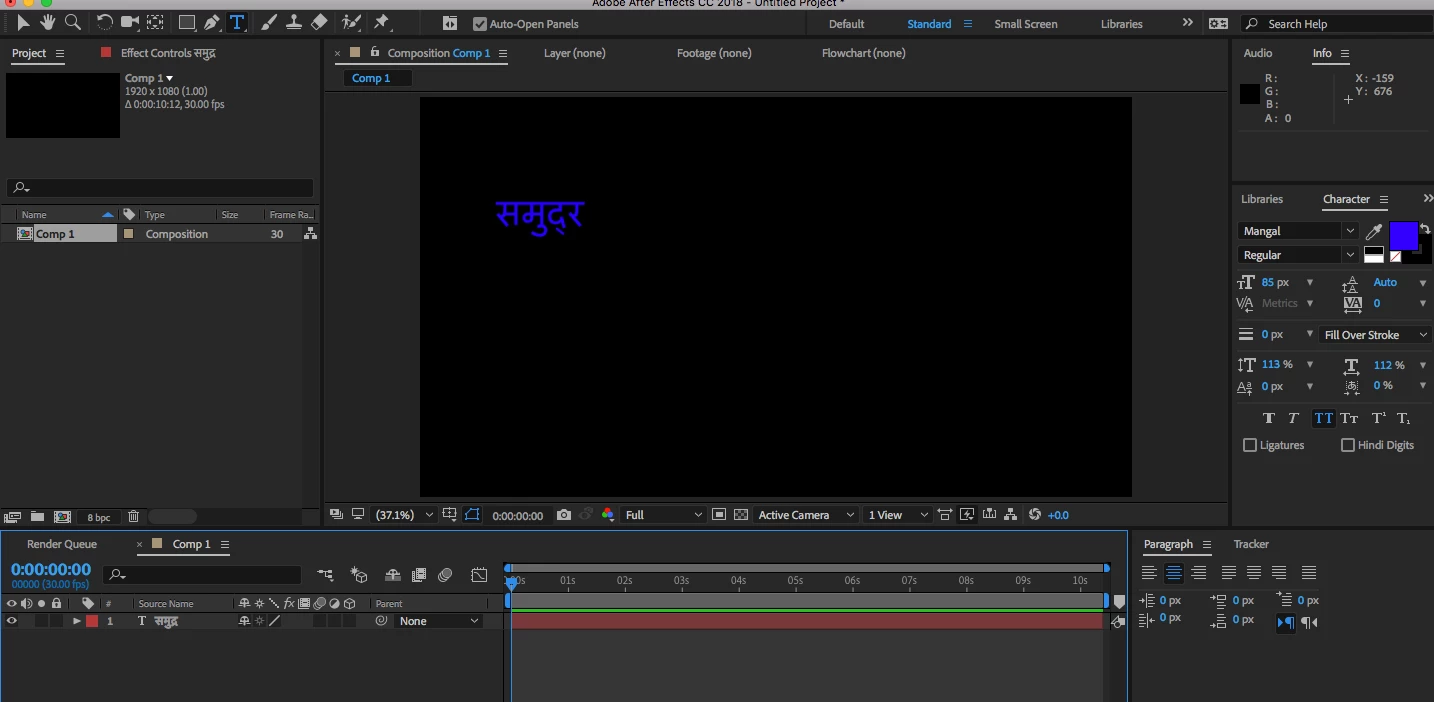This screenshot has height=702, width=1434.
Task: Click the 8 bpc color depth button
Action: click(98, 517)
